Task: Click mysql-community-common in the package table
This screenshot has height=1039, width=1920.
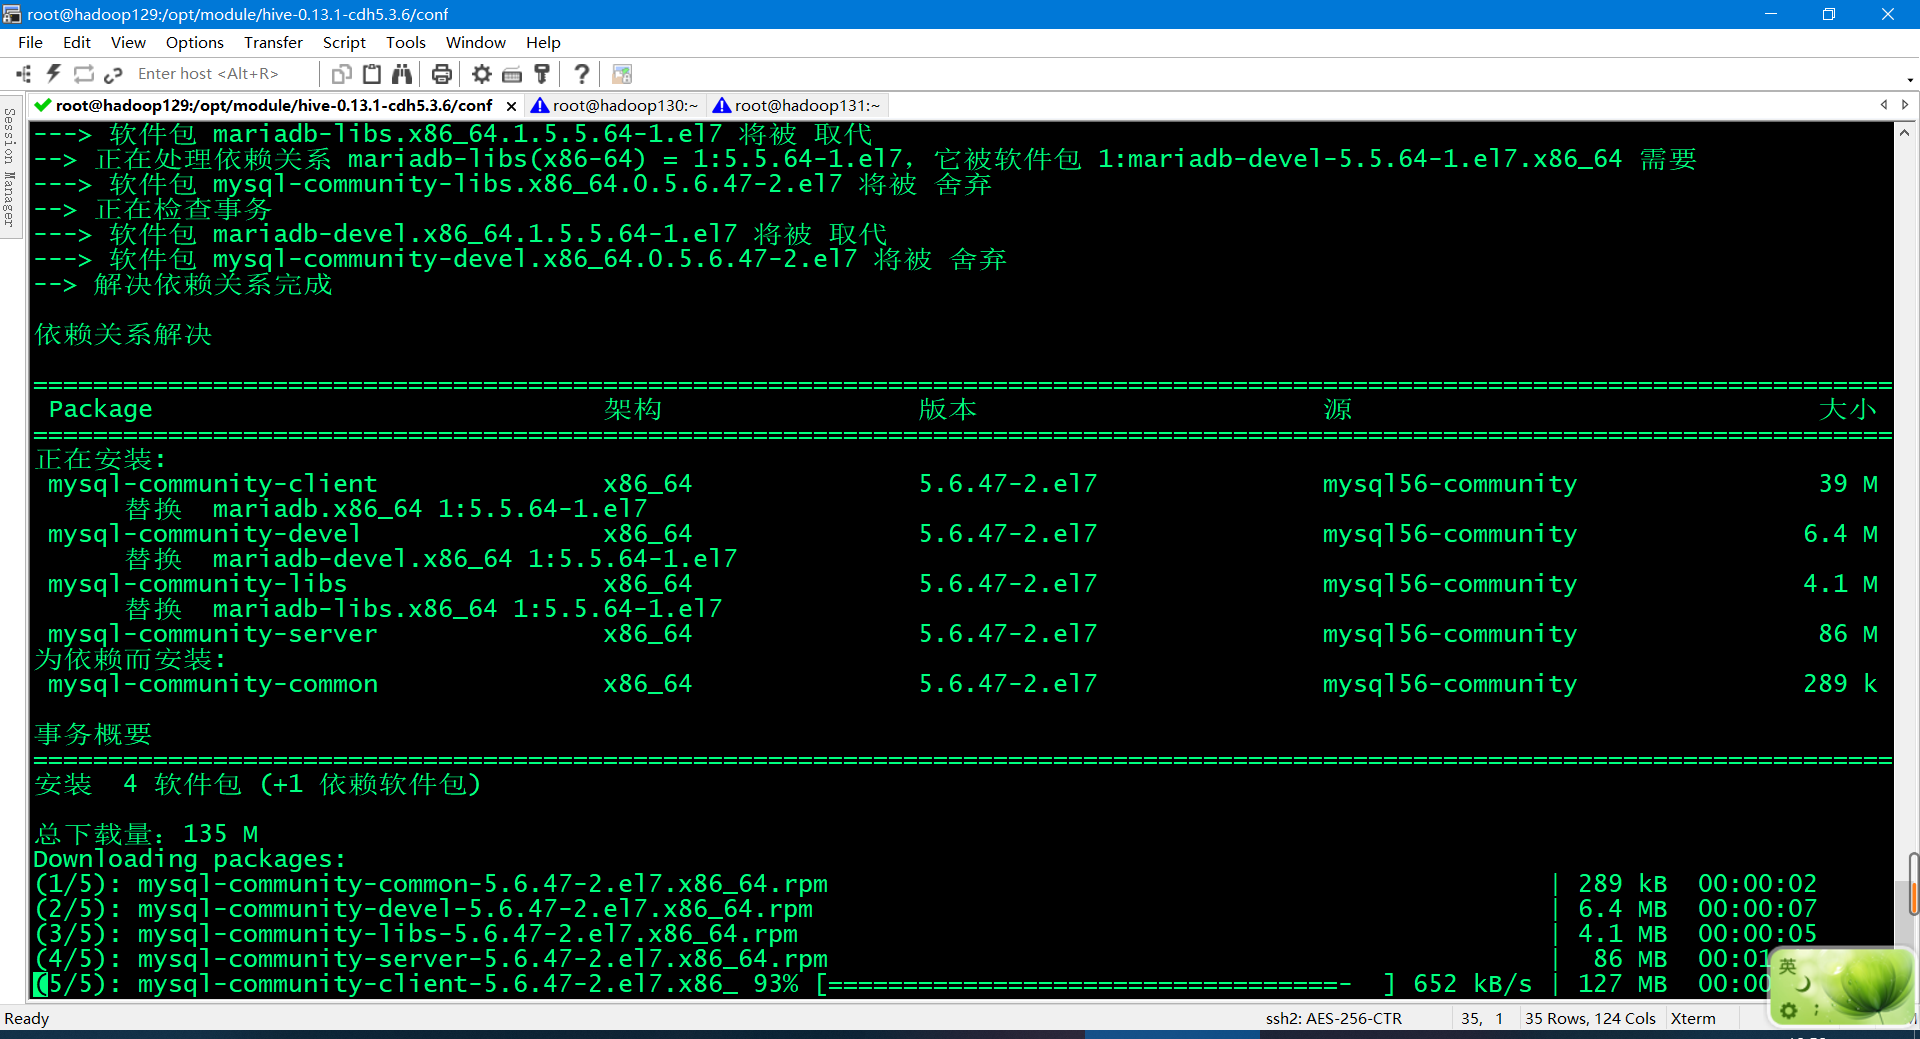Action: tap(213, 684)
